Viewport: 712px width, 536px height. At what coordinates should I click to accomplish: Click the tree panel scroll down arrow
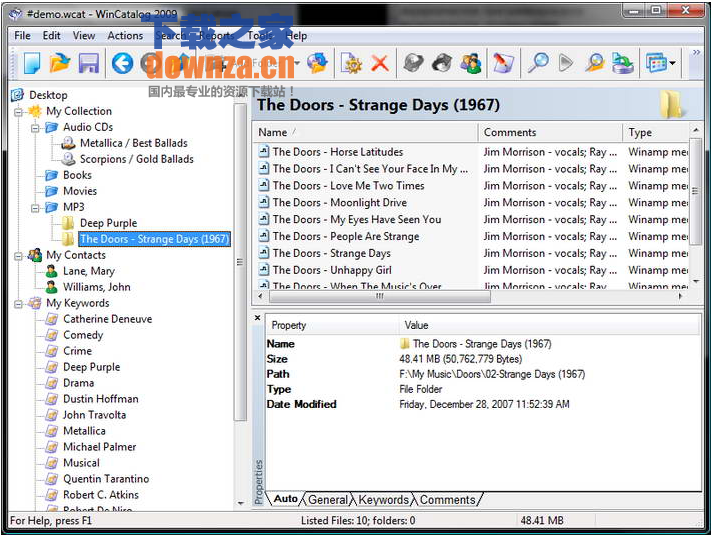[x=240, y=503]
